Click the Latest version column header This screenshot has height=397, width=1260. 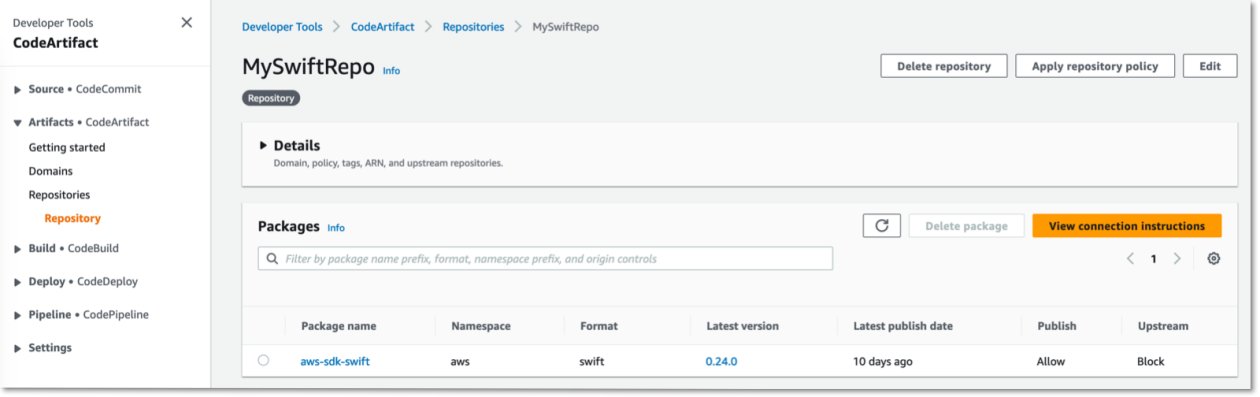coord(742,326)
